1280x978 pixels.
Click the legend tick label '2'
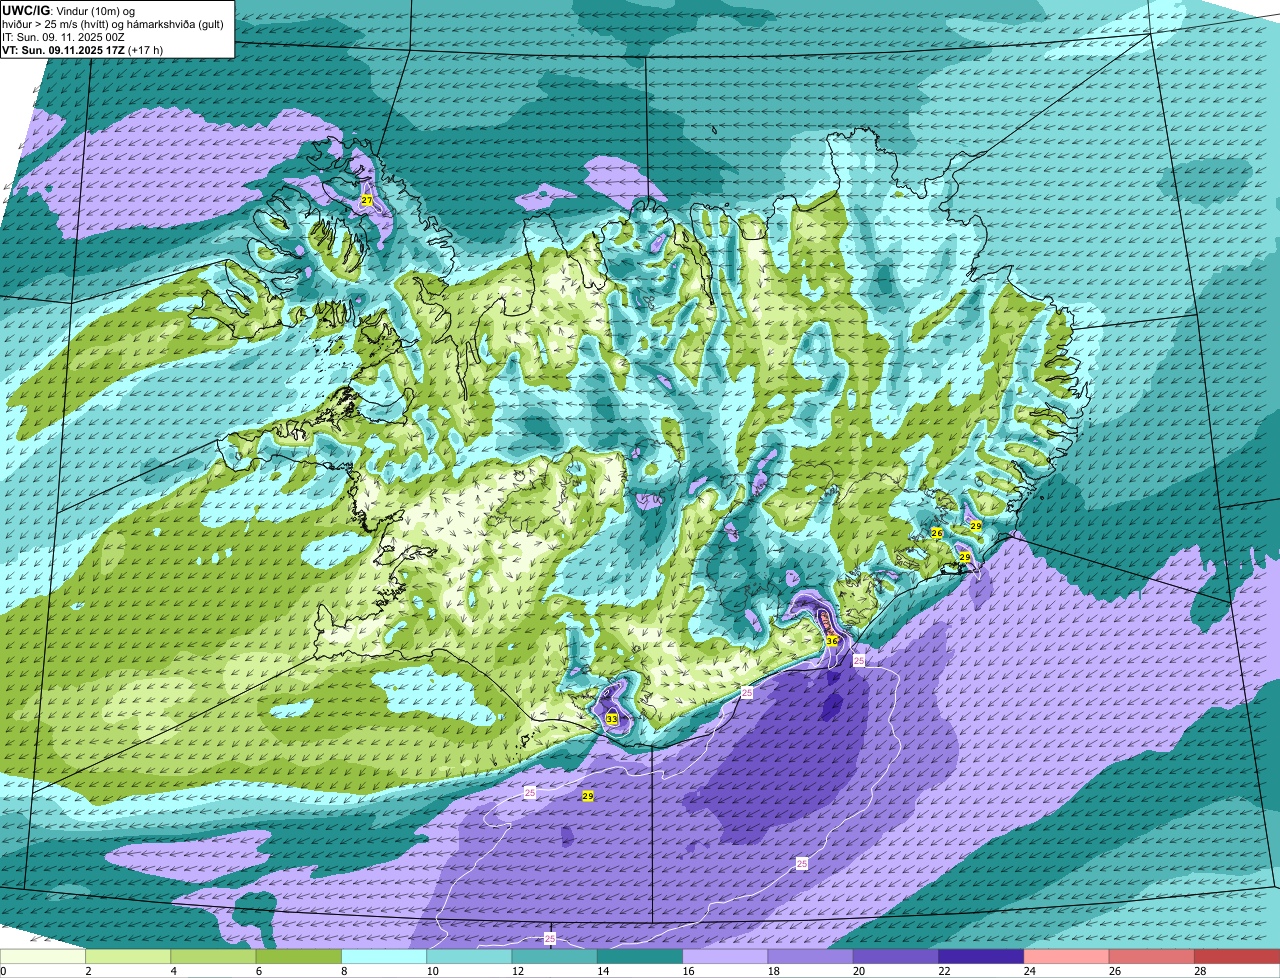pyautogui.click(x=88, y=971)
